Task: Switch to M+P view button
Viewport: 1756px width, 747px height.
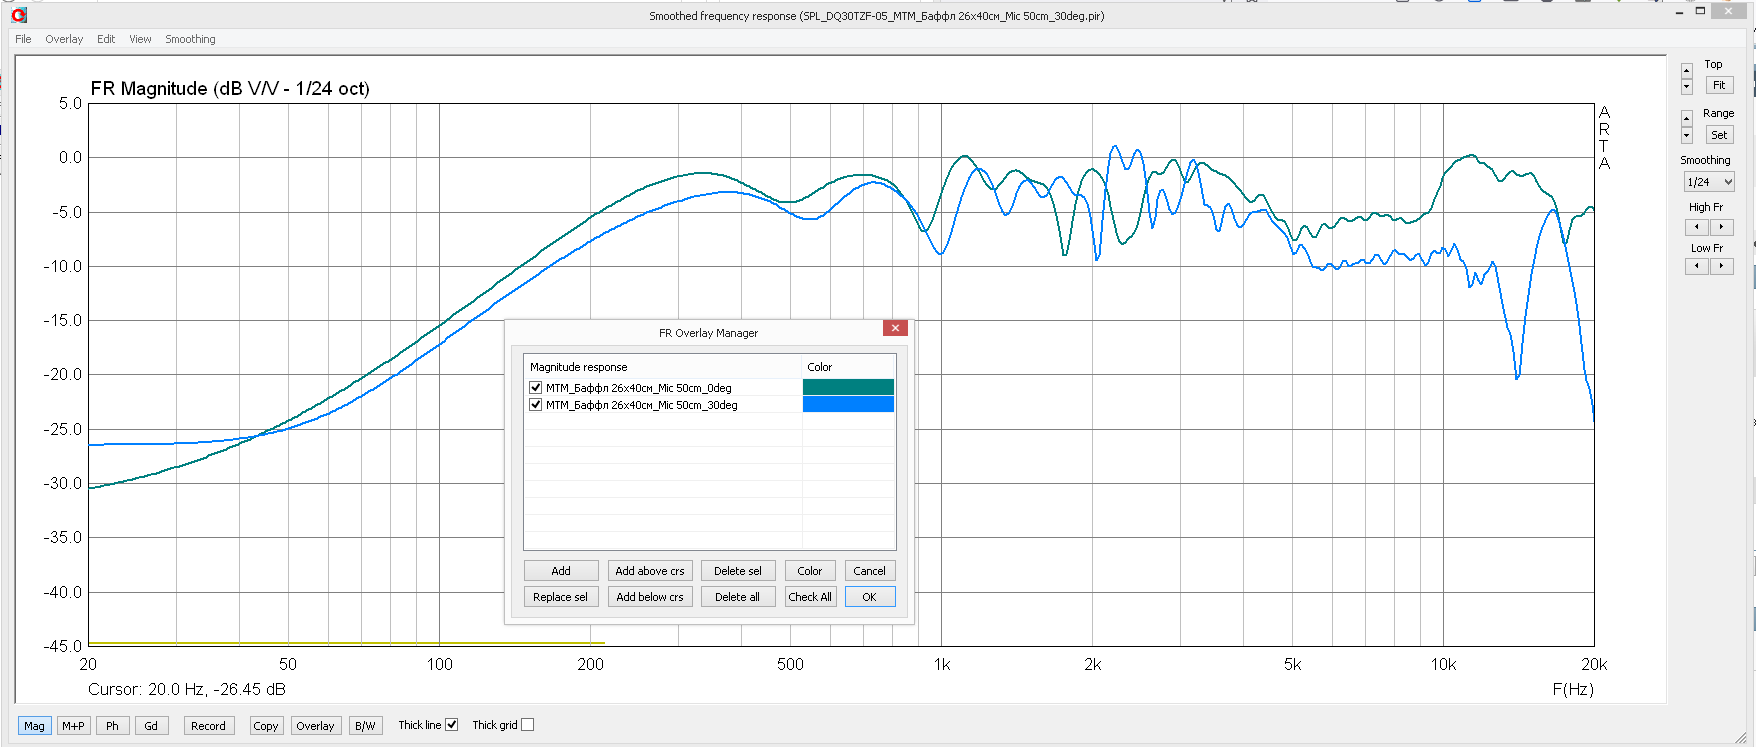Action: 73,726
